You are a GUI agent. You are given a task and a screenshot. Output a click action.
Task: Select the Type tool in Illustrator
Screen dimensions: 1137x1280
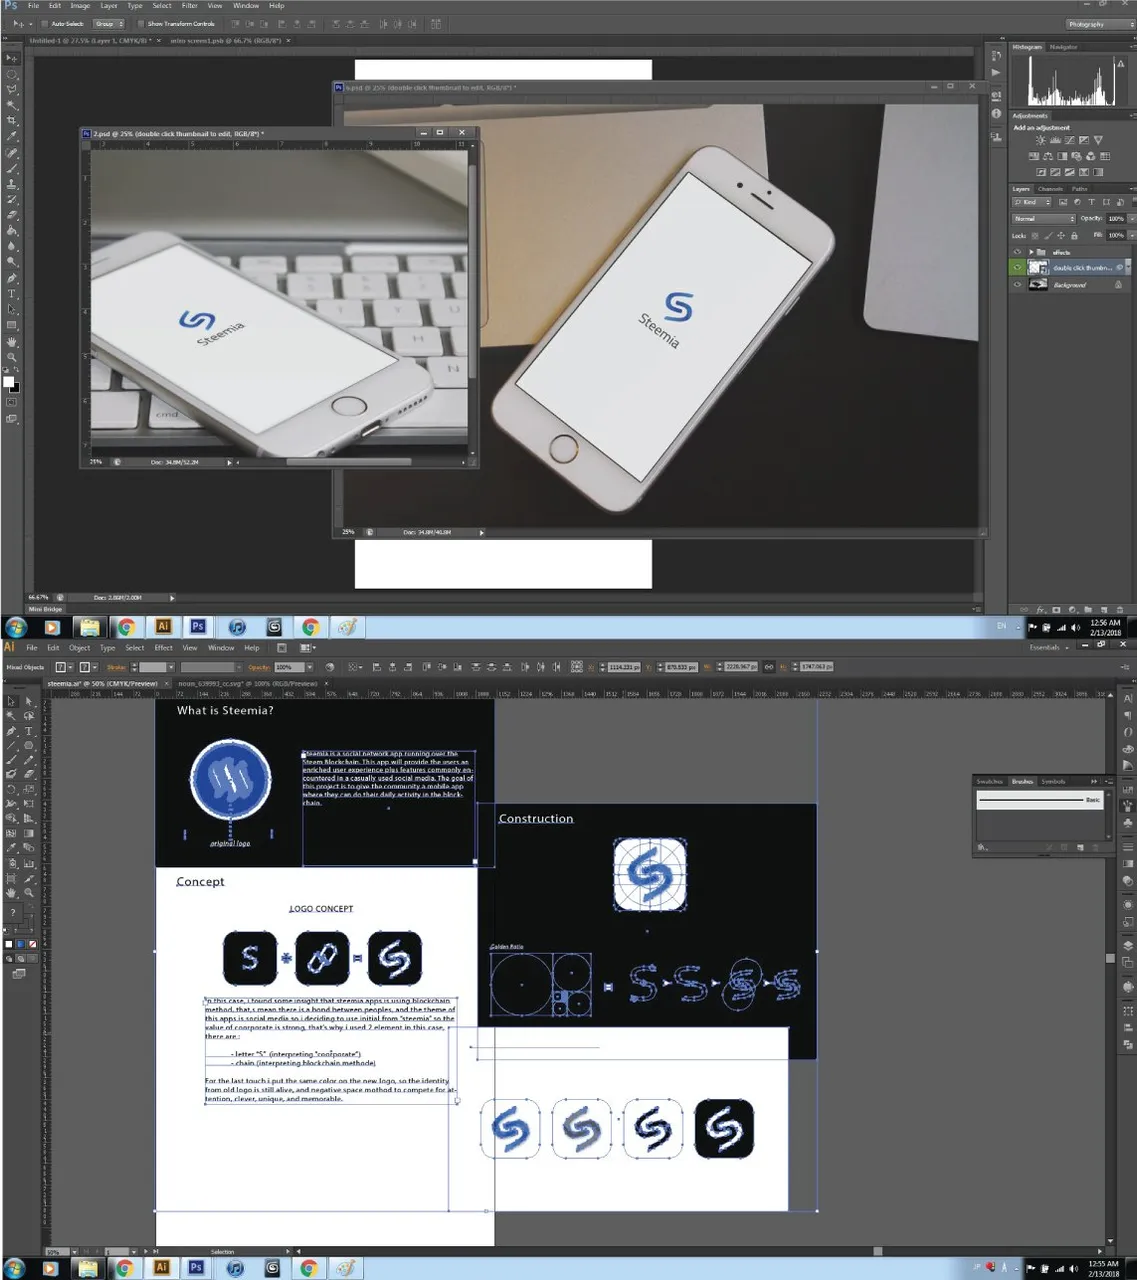coord(29,731)
